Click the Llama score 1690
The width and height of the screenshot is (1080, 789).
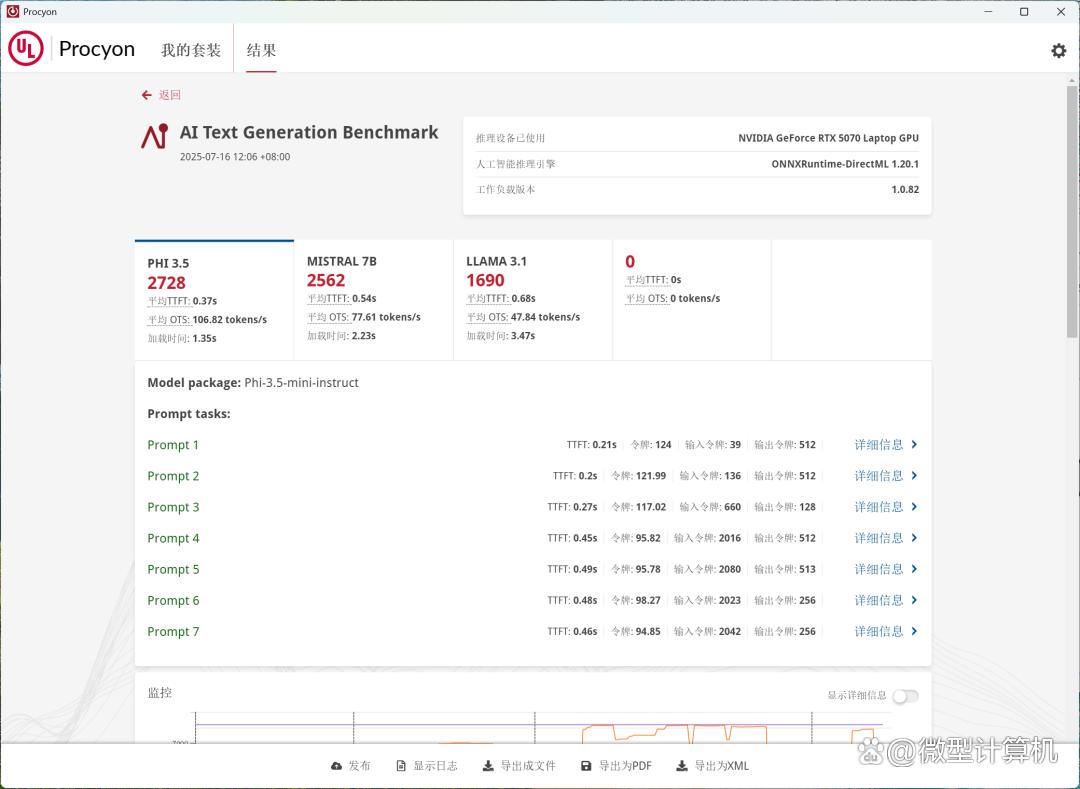(485, 280)
